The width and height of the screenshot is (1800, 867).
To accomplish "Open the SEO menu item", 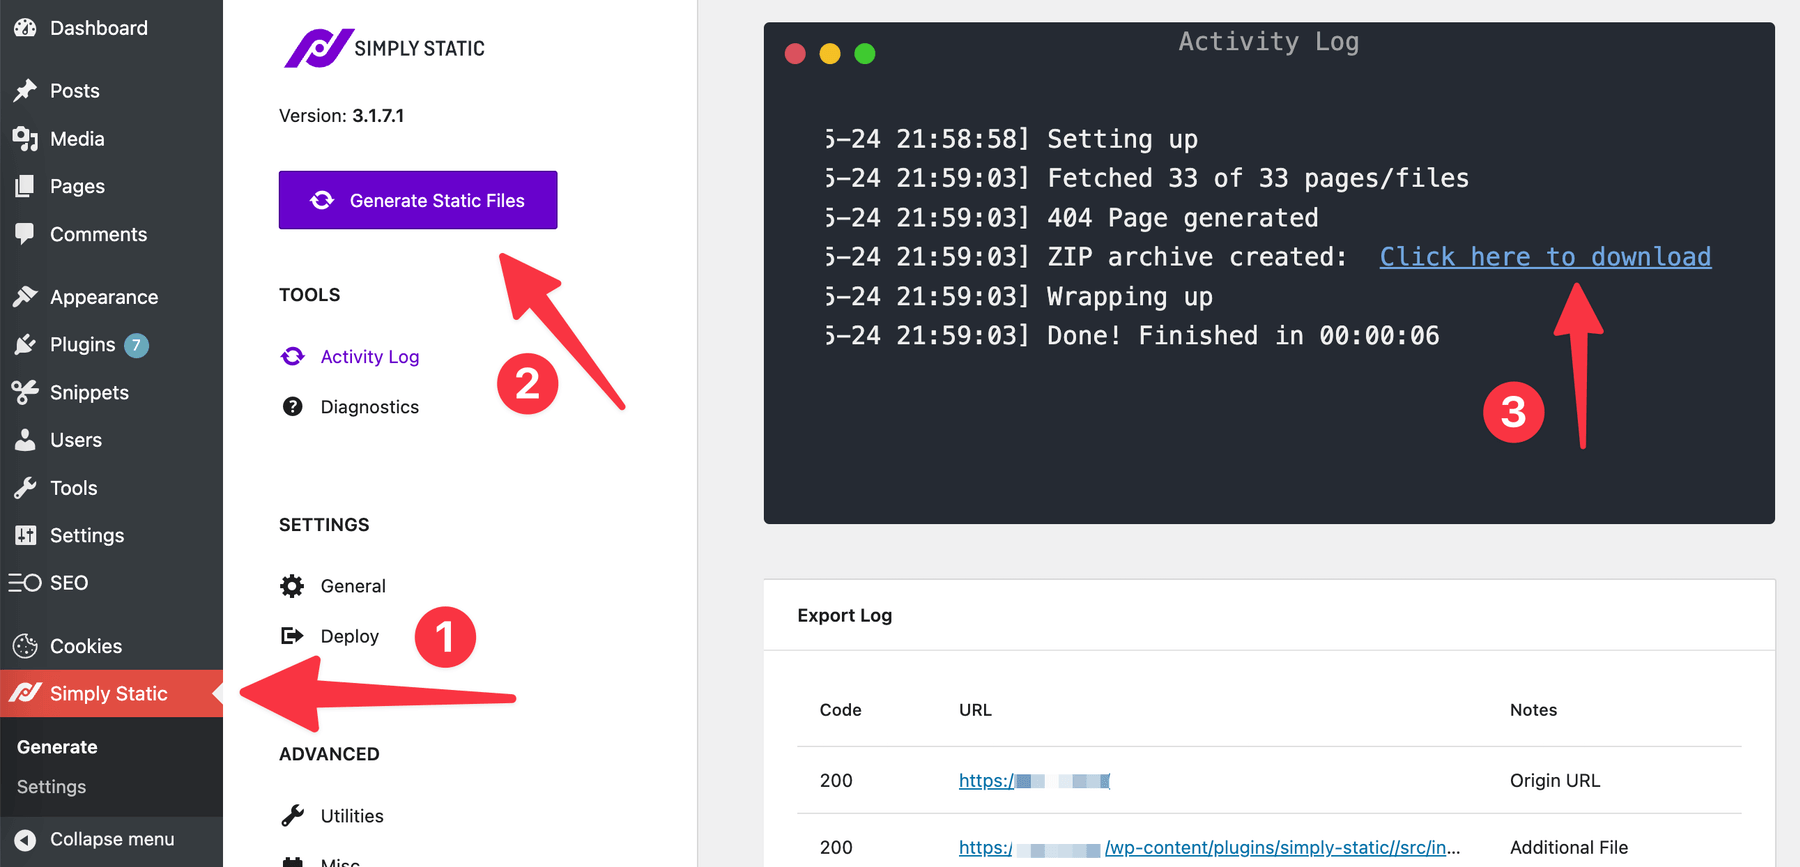I will 69,583.
